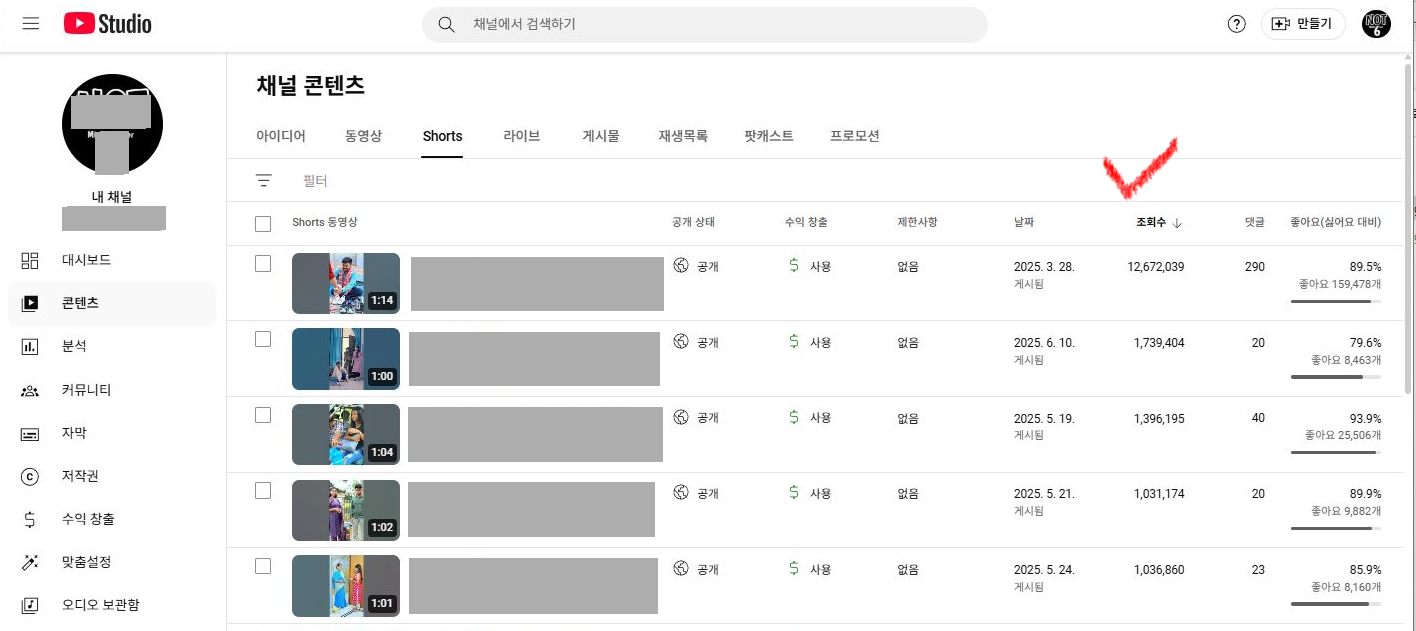Screen dimensions: 1416x631
Task: Click the channel profile picture in sidebar
Action: pyautogui.click(x=112, y=124)
